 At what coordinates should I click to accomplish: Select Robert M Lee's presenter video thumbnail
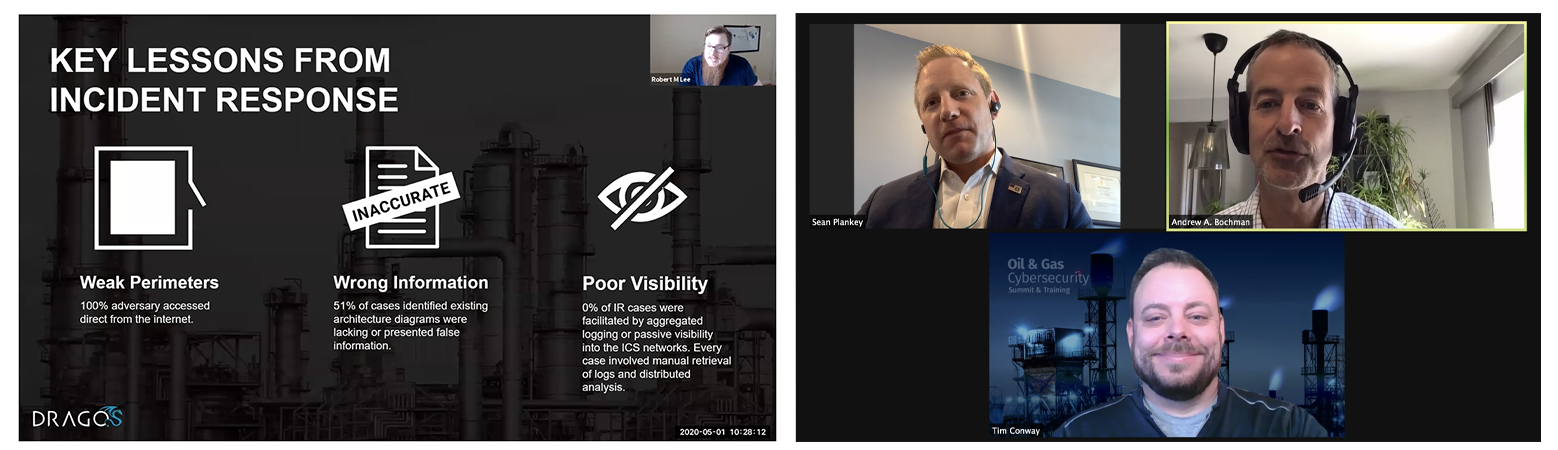coord(712,50)
